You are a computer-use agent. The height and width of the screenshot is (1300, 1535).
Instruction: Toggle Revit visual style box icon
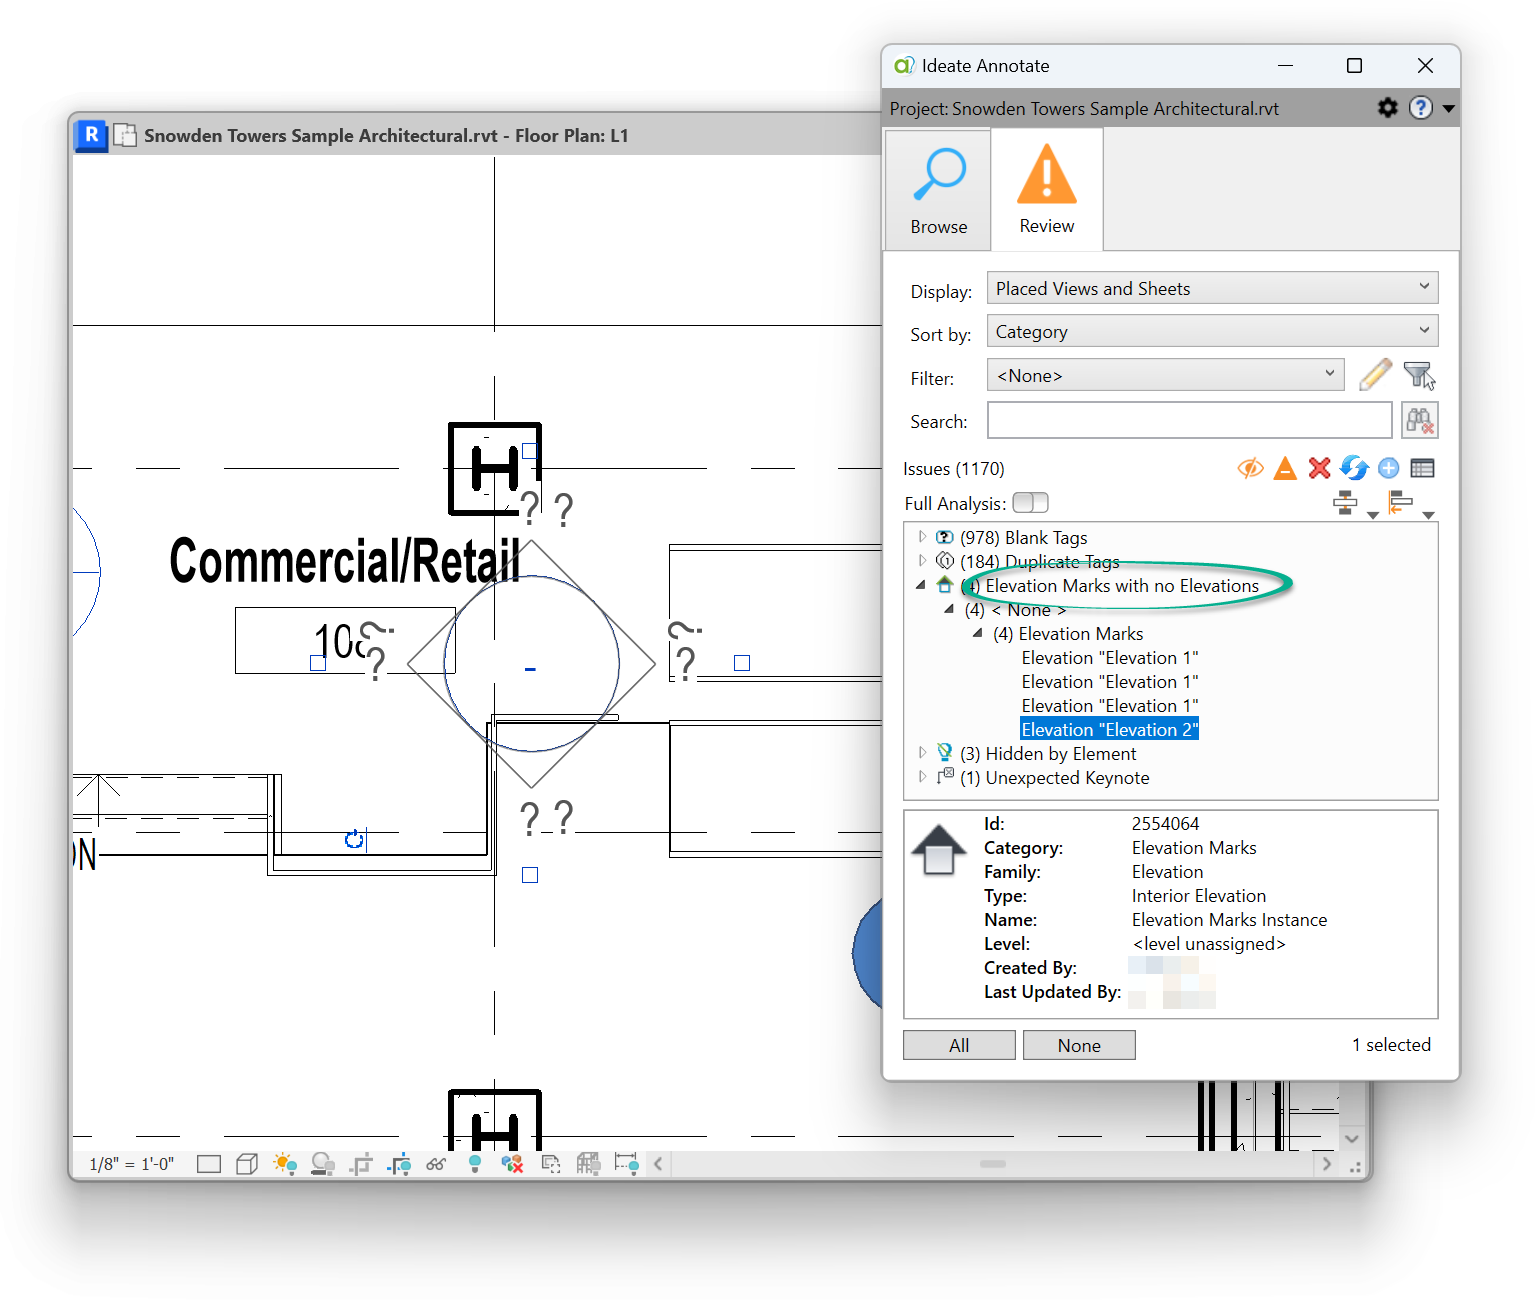point(247,1163)
